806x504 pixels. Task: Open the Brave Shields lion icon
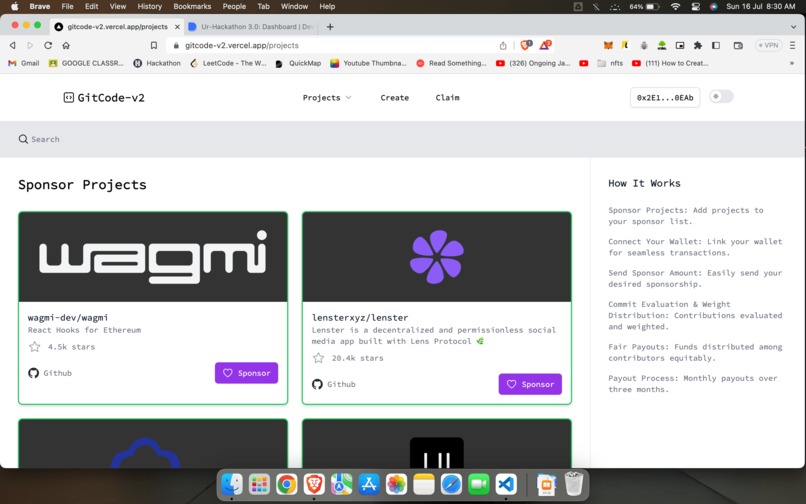pyautogui.click(x=526, y=45)
